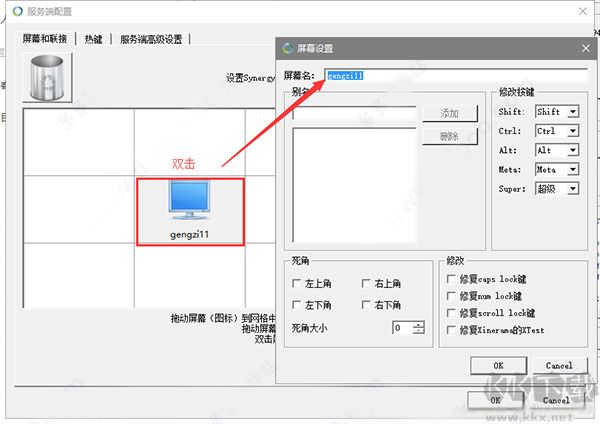The image size is (600, 424).
Task: Open the 服务端高级设置 tab
Action: point(151,39)
